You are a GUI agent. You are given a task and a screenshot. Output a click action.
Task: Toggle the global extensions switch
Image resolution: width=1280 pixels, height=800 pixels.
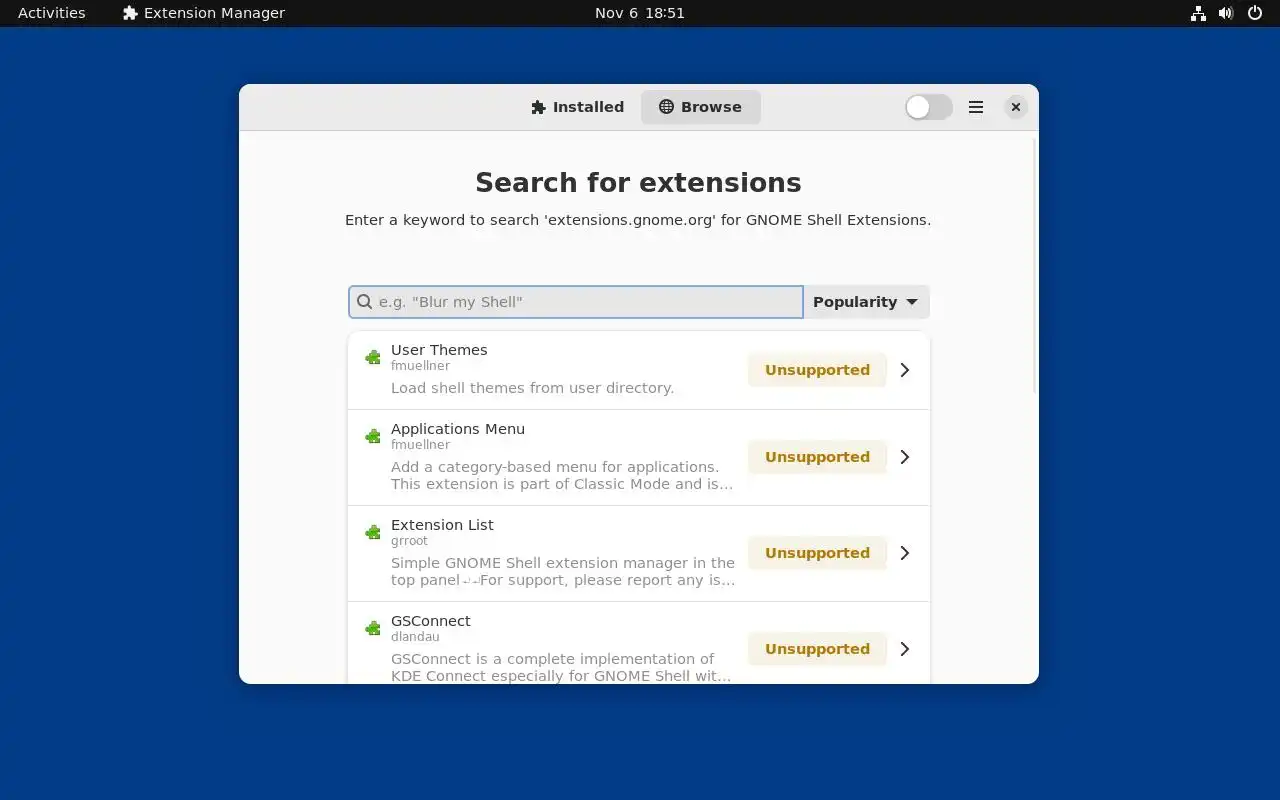tap(928, 107)
